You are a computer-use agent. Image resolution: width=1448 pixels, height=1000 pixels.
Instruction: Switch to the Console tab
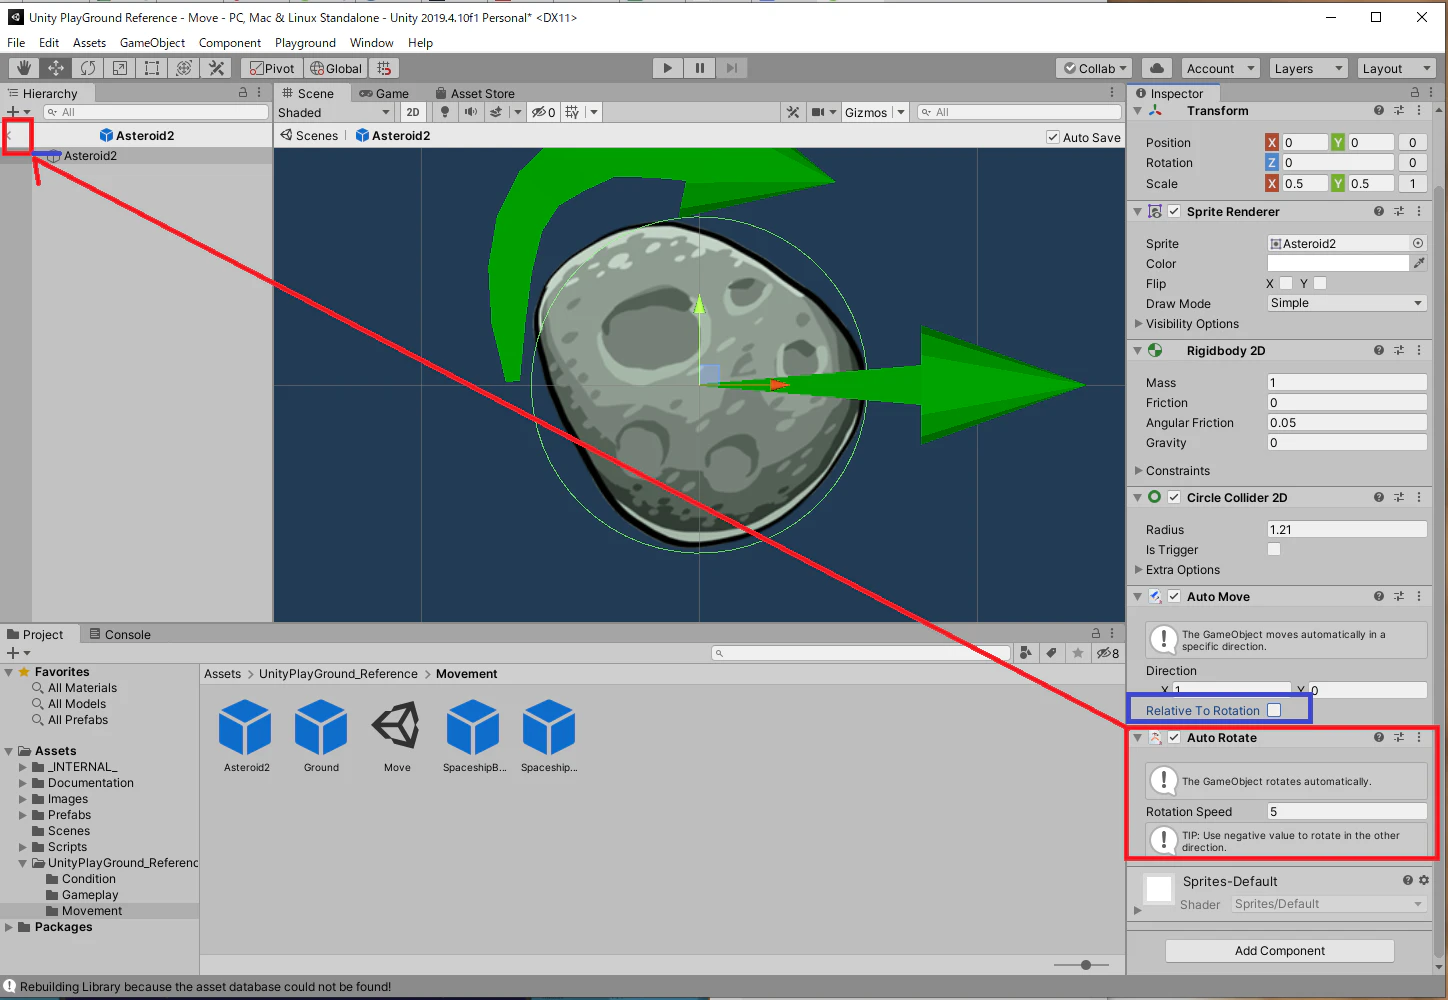point(120,634)
